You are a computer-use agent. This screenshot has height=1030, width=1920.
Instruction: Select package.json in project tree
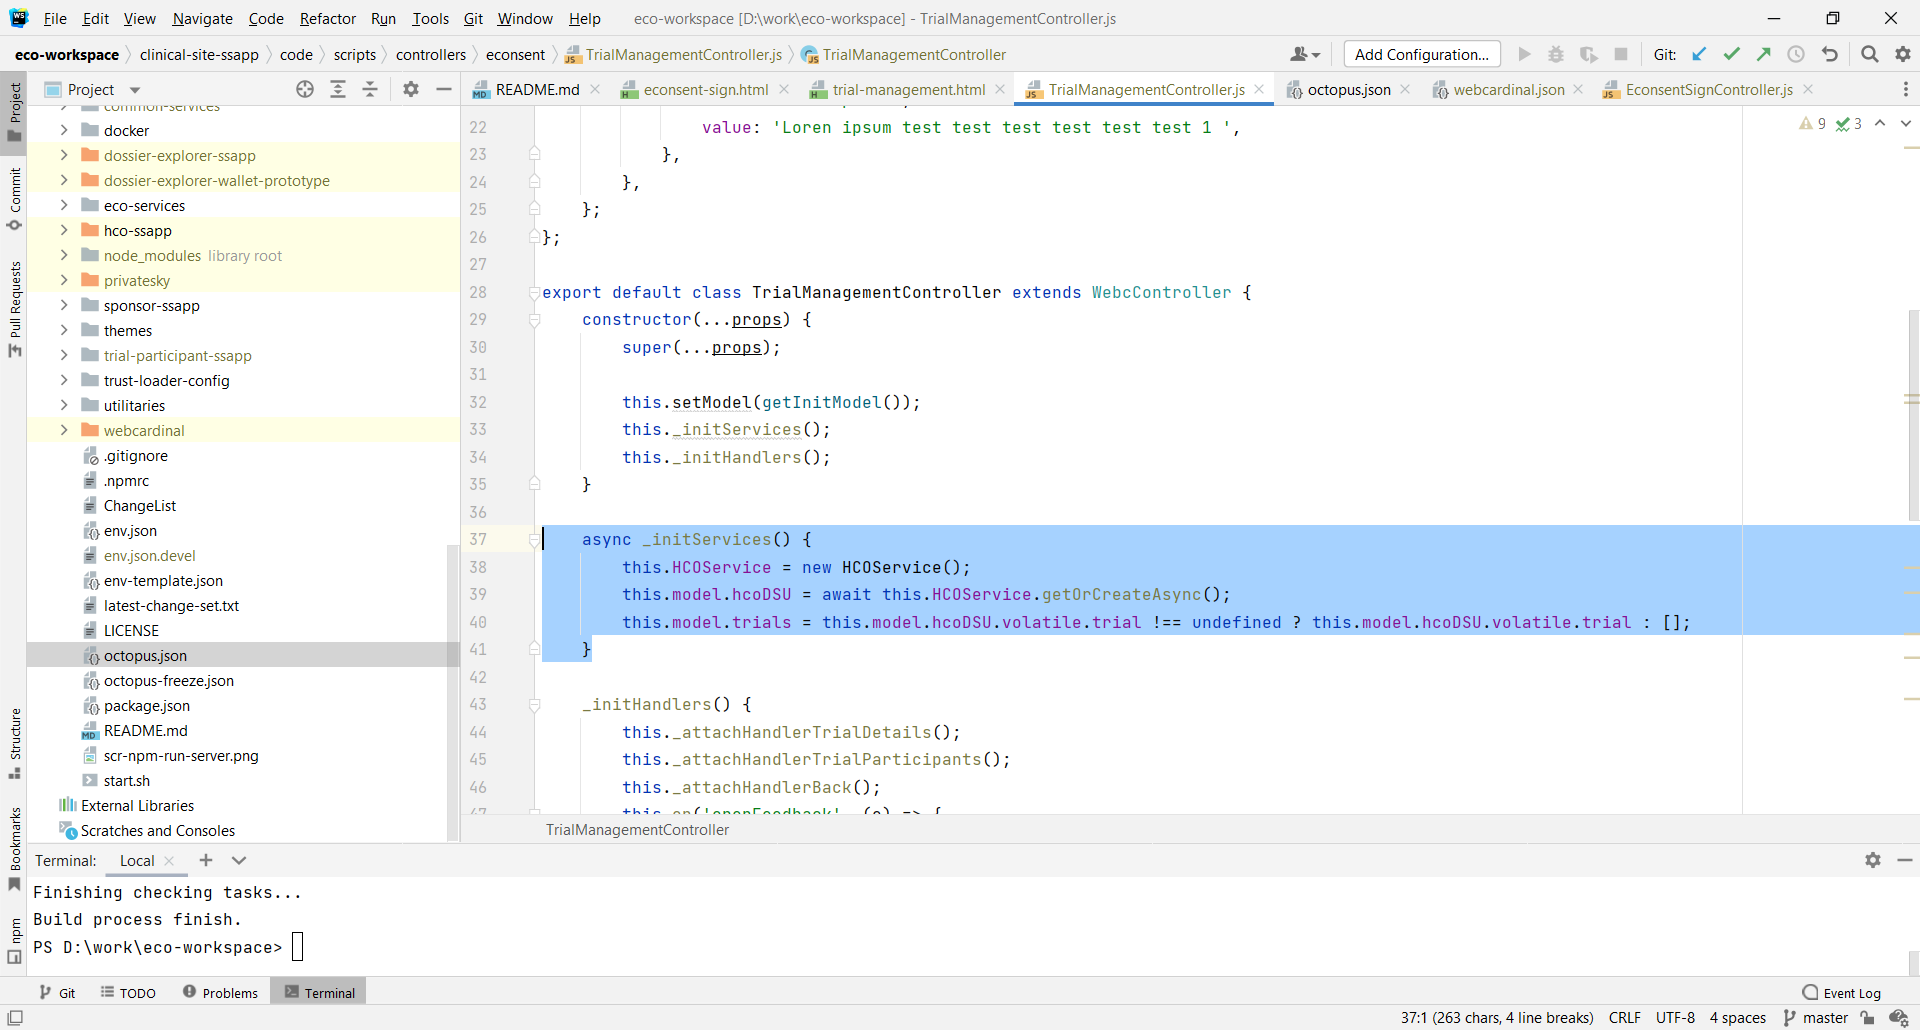146,705
